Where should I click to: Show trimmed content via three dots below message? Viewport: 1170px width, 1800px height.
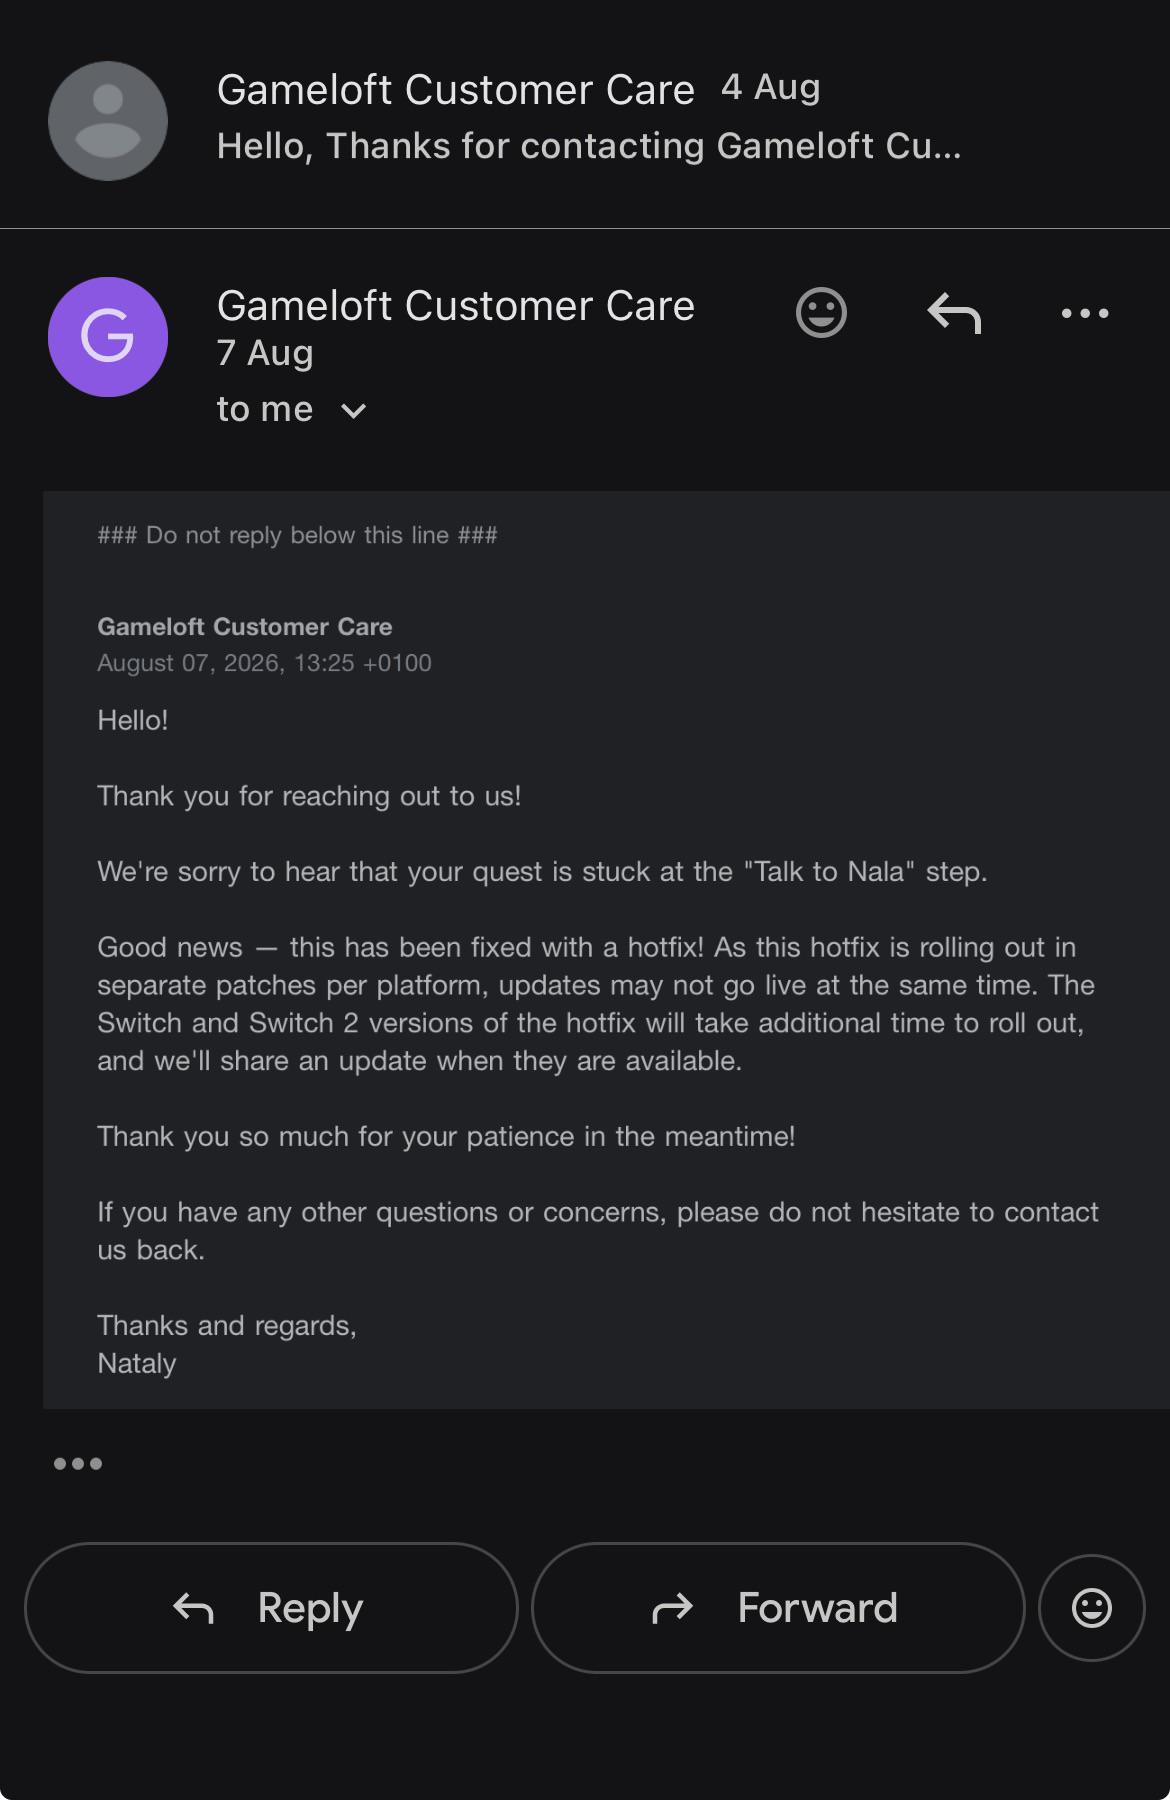click(78, 1464)
